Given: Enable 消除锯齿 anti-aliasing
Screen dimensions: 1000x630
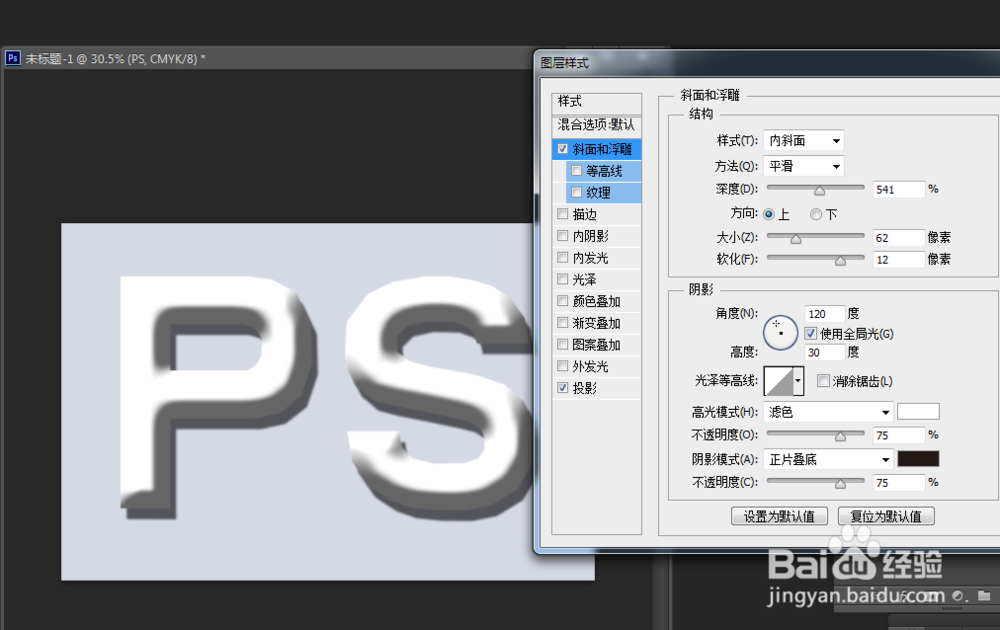Looking at the screenshot, I should click(823, 381).
